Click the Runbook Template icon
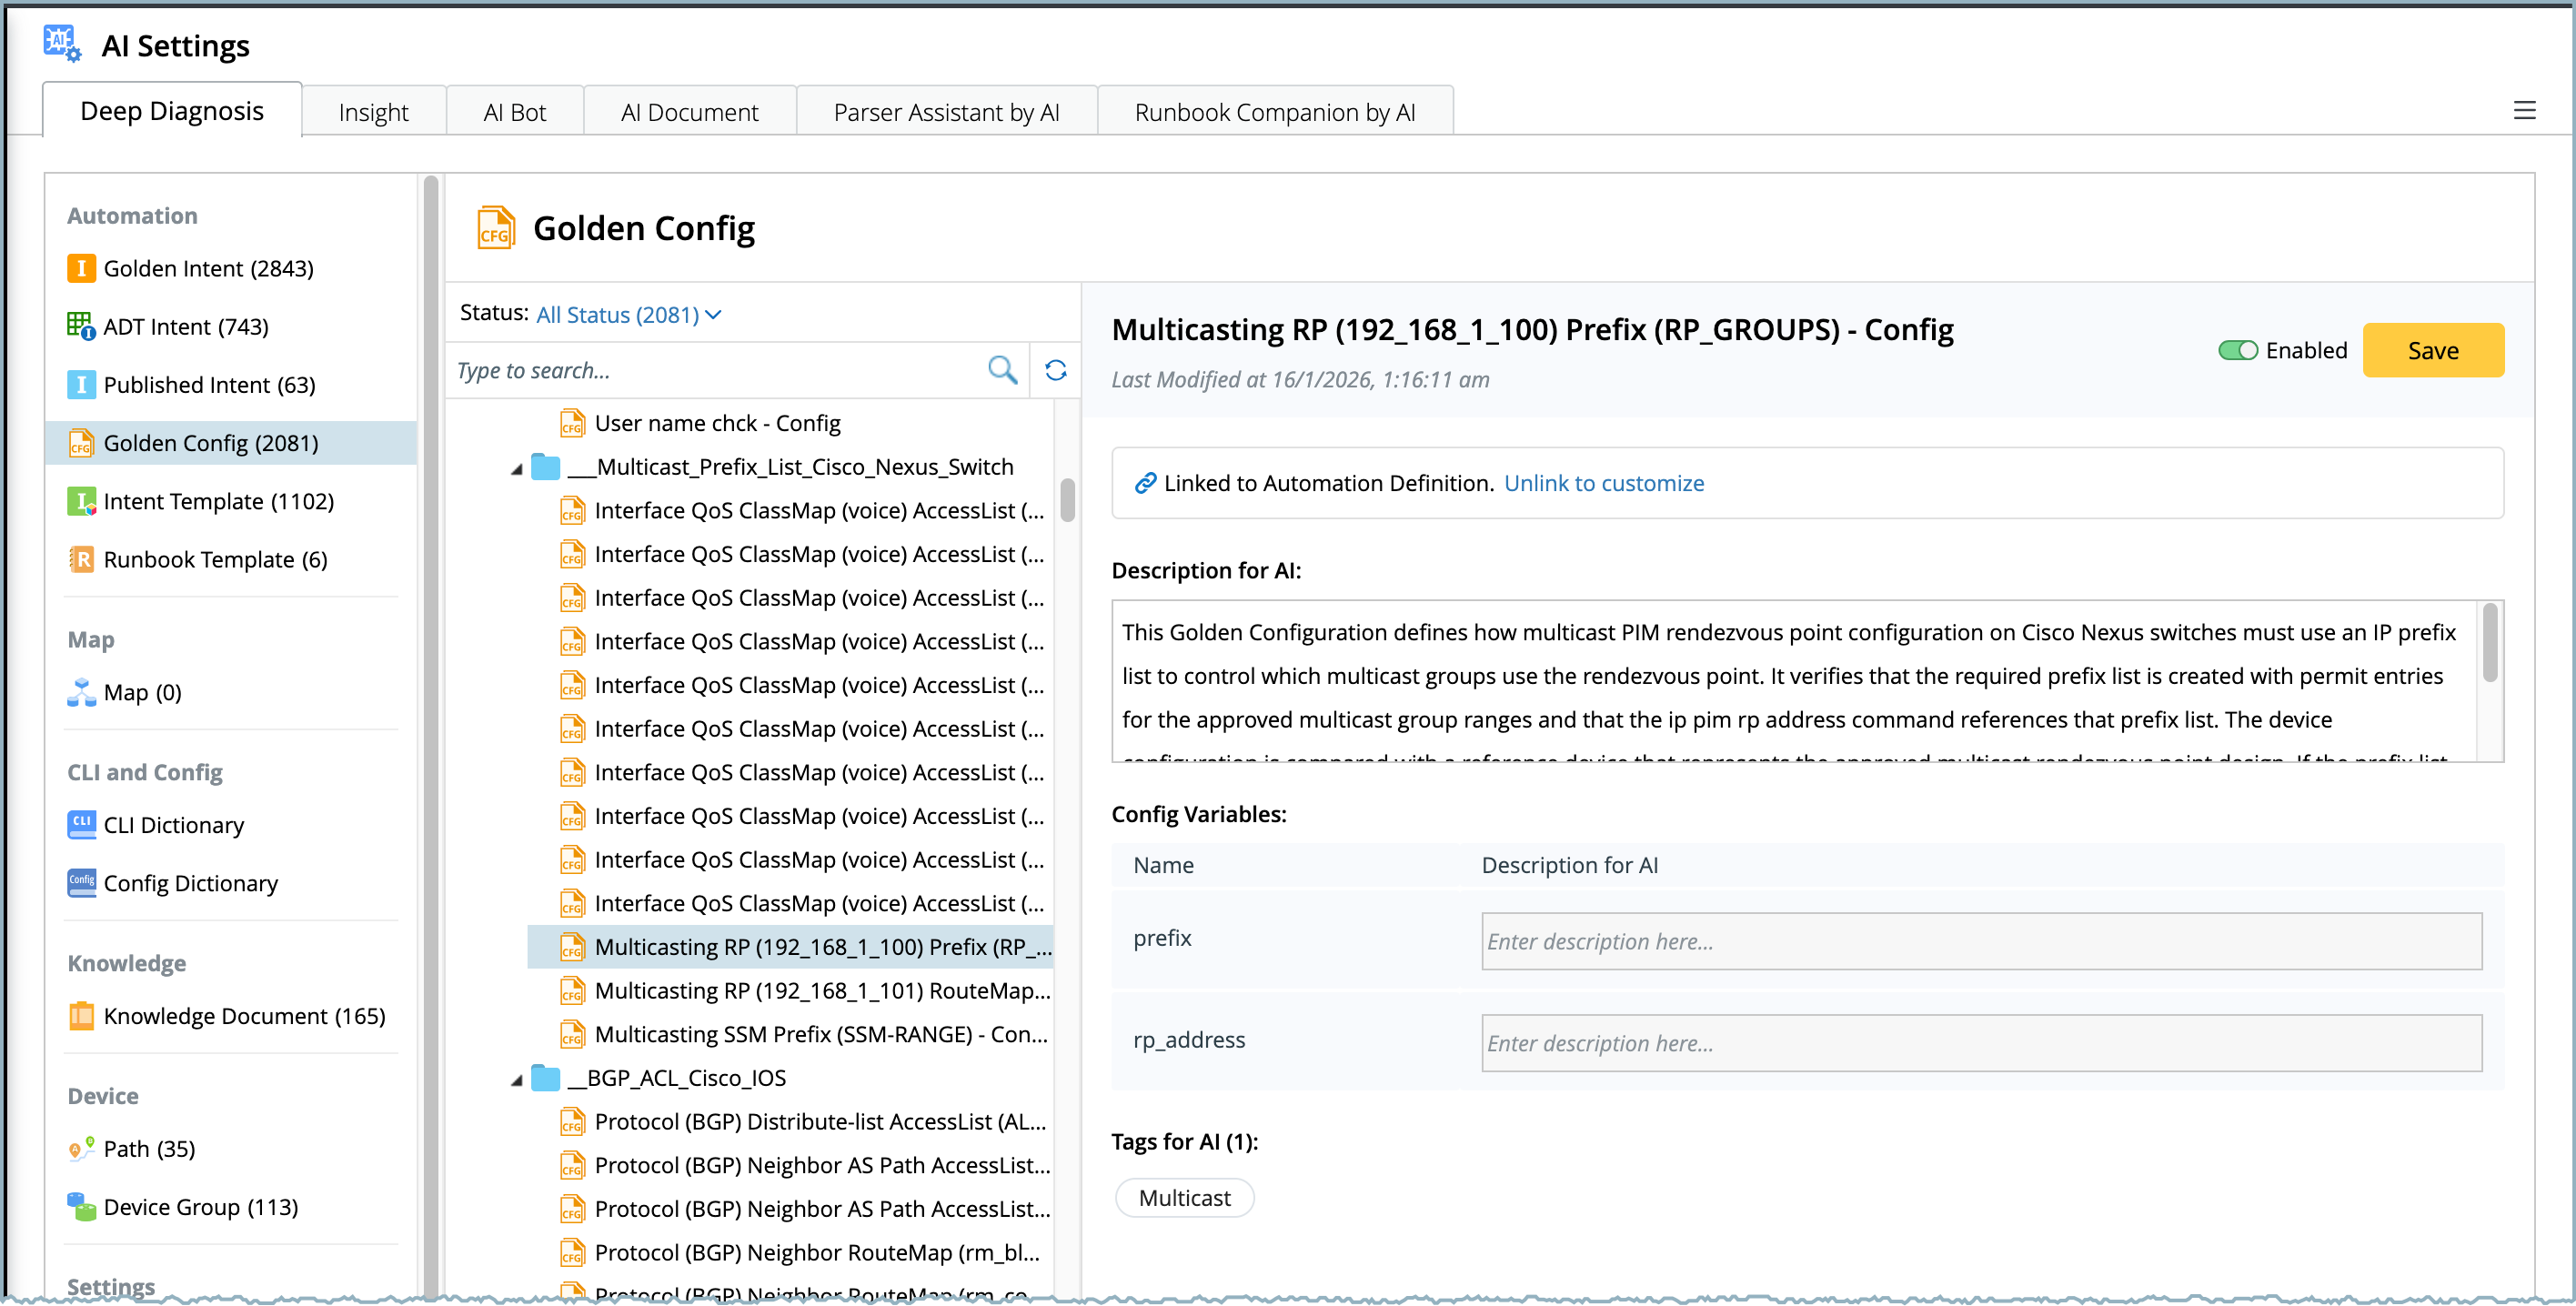 pos(81,559)
